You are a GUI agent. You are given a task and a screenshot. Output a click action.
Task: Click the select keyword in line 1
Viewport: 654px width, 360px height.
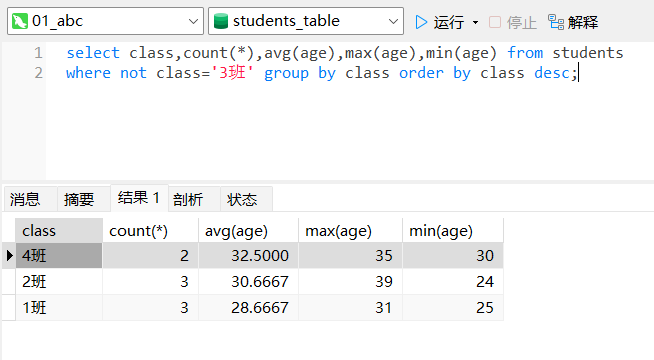pos(93,53)
